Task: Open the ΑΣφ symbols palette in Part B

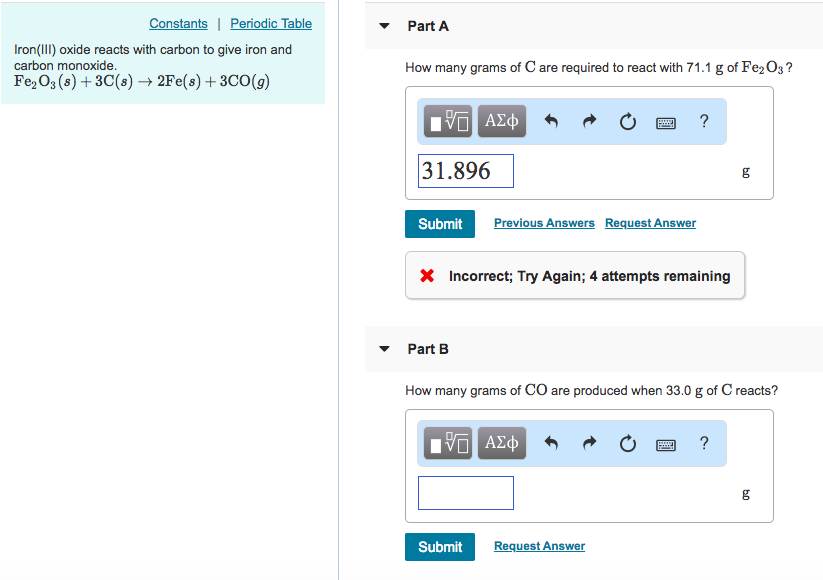Action: point(501,443)
